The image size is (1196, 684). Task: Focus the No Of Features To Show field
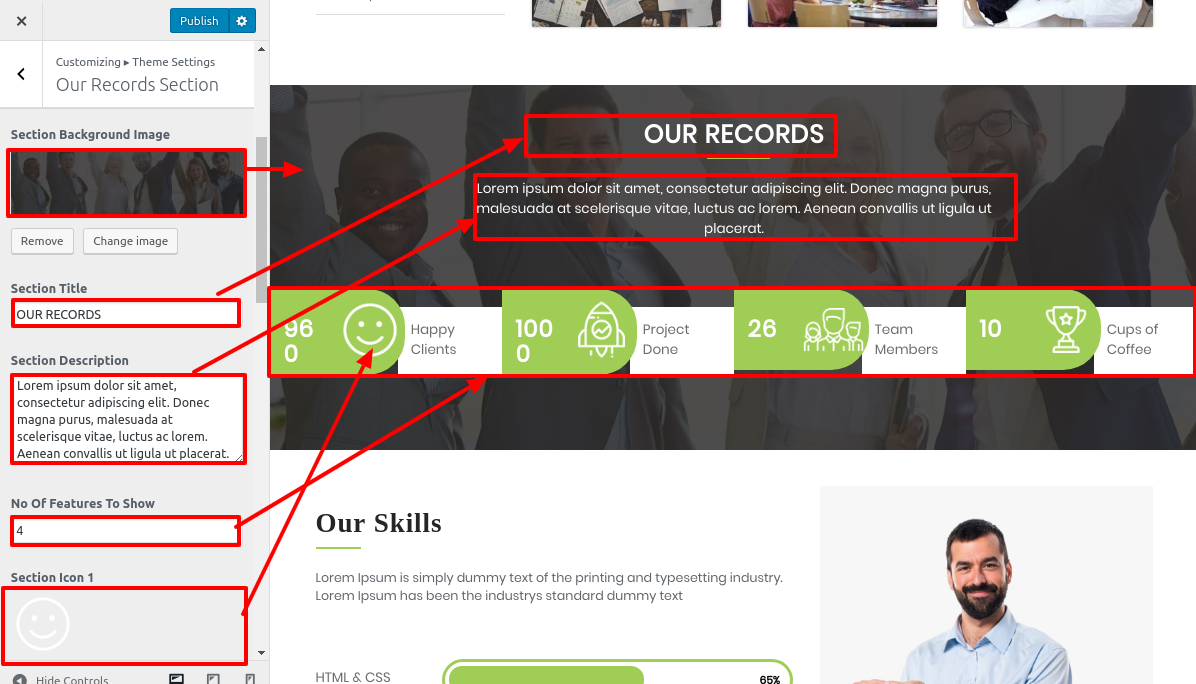[x=126, y=531]
